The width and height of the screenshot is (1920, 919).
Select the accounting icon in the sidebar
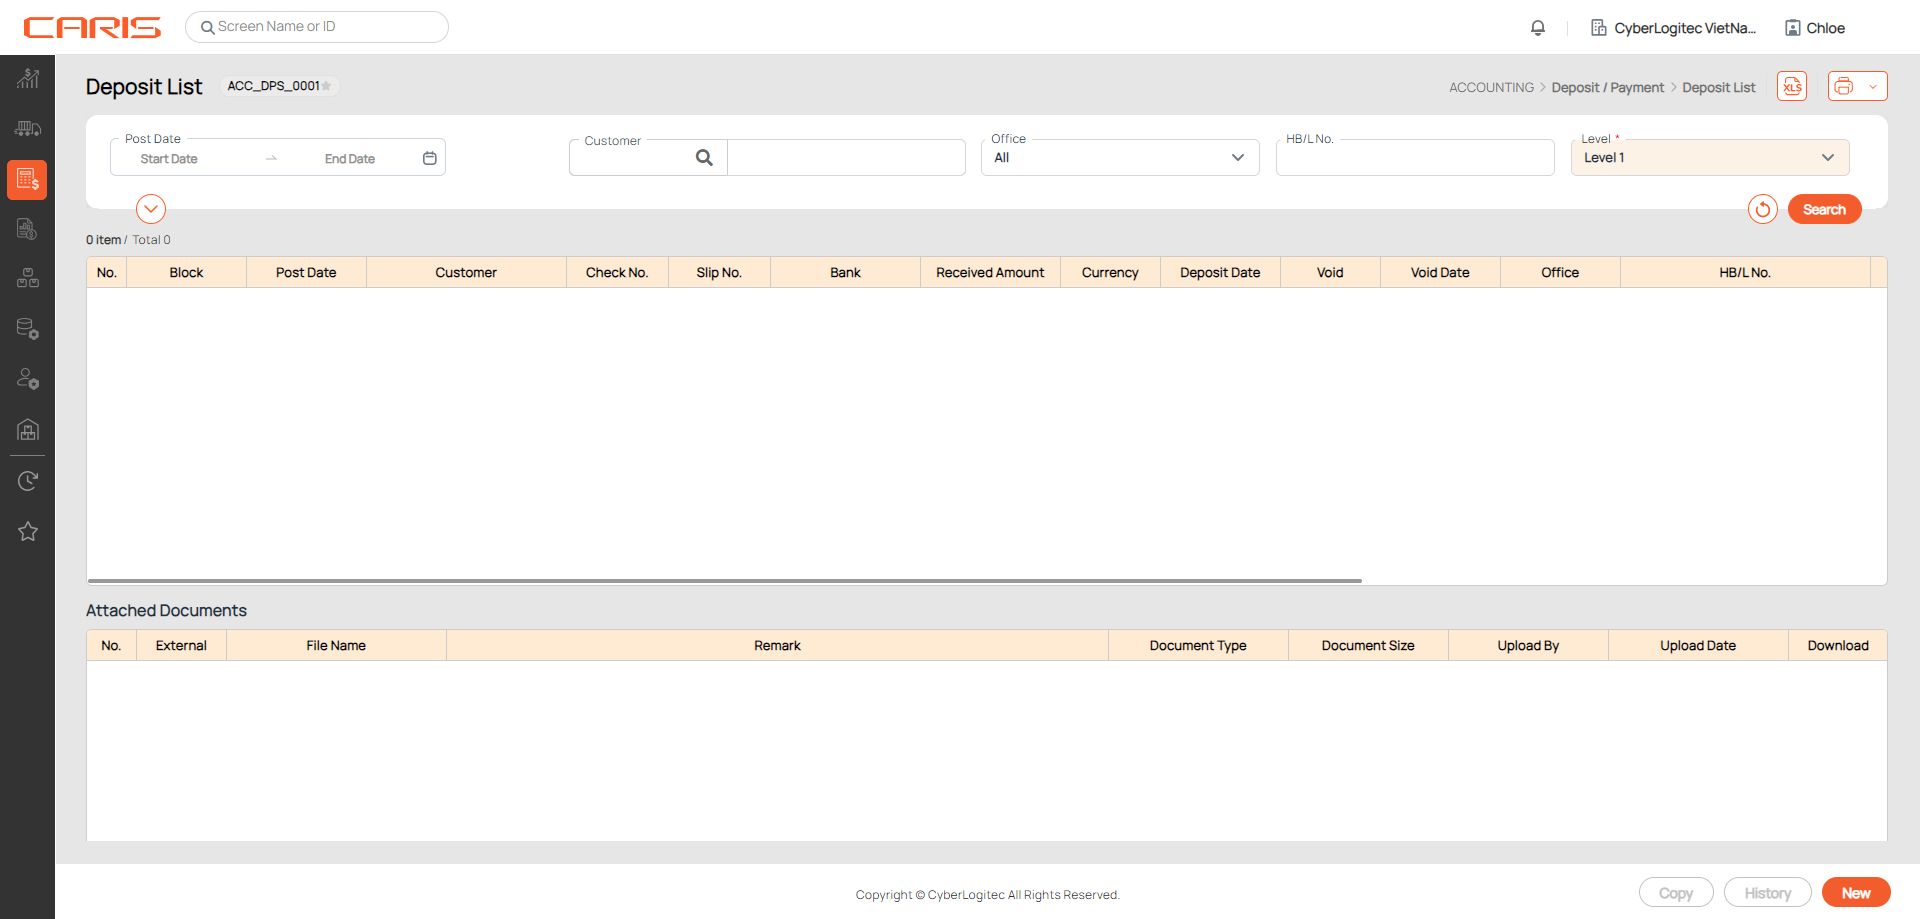pos(28,180)
